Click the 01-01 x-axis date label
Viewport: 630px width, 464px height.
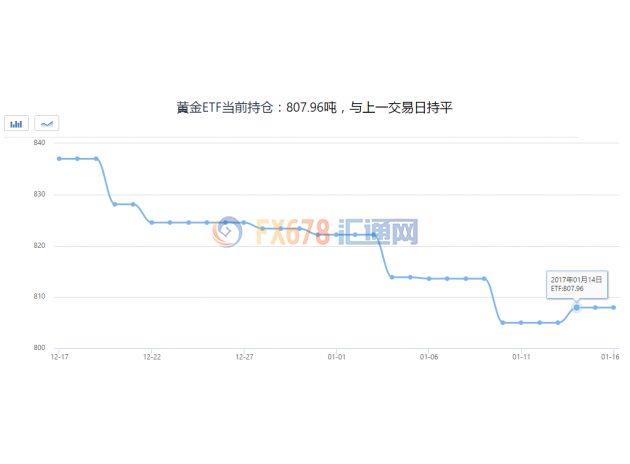tap(336, 356)
